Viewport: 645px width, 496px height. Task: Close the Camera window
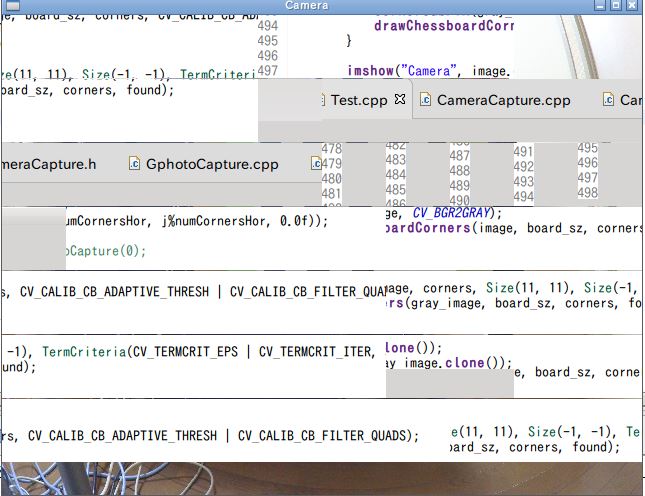(x=632, y=5)
